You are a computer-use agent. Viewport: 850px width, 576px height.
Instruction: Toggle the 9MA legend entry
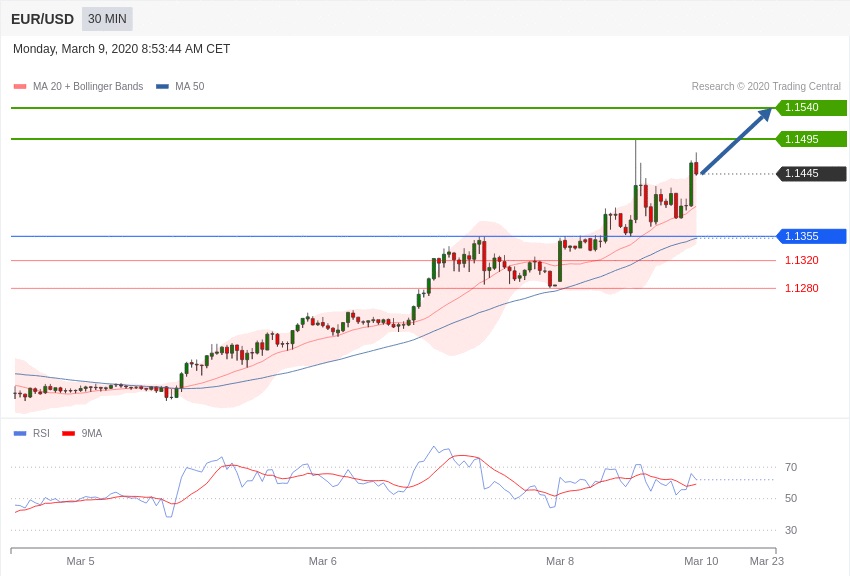[x=91, y=434]
